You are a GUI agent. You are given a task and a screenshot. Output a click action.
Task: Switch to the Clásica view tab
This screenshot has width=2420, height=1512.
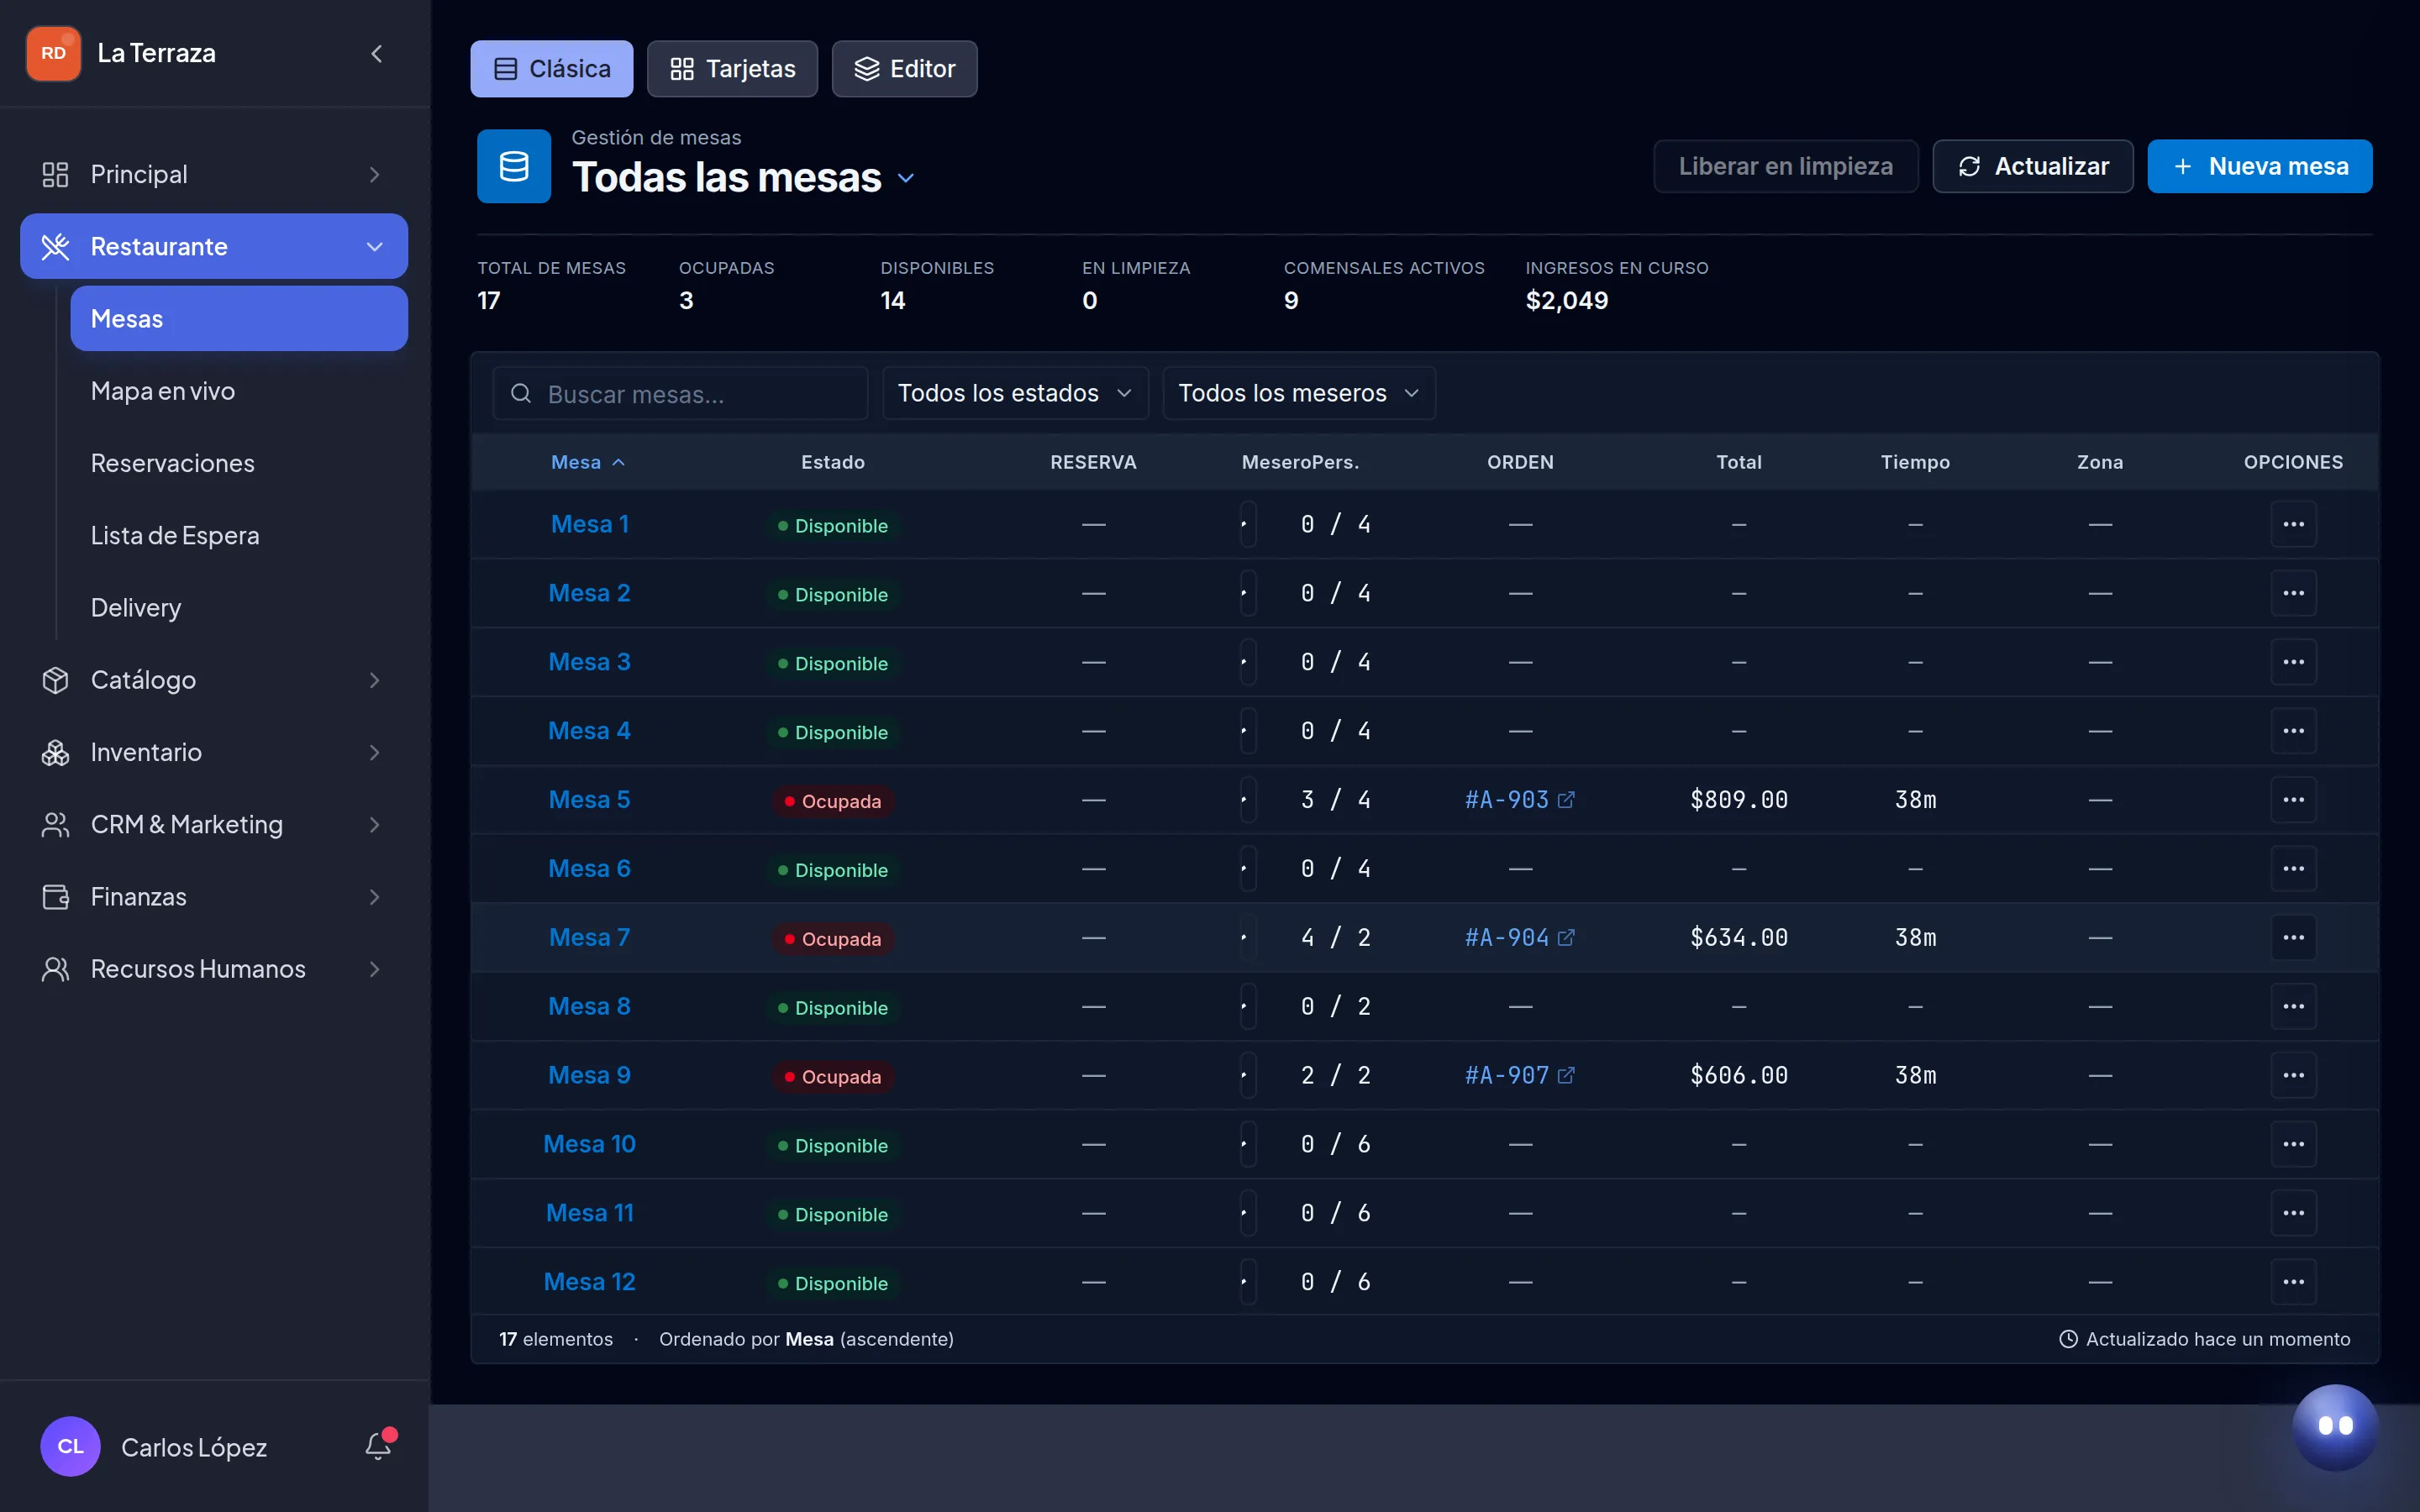(x=552, y=69)
